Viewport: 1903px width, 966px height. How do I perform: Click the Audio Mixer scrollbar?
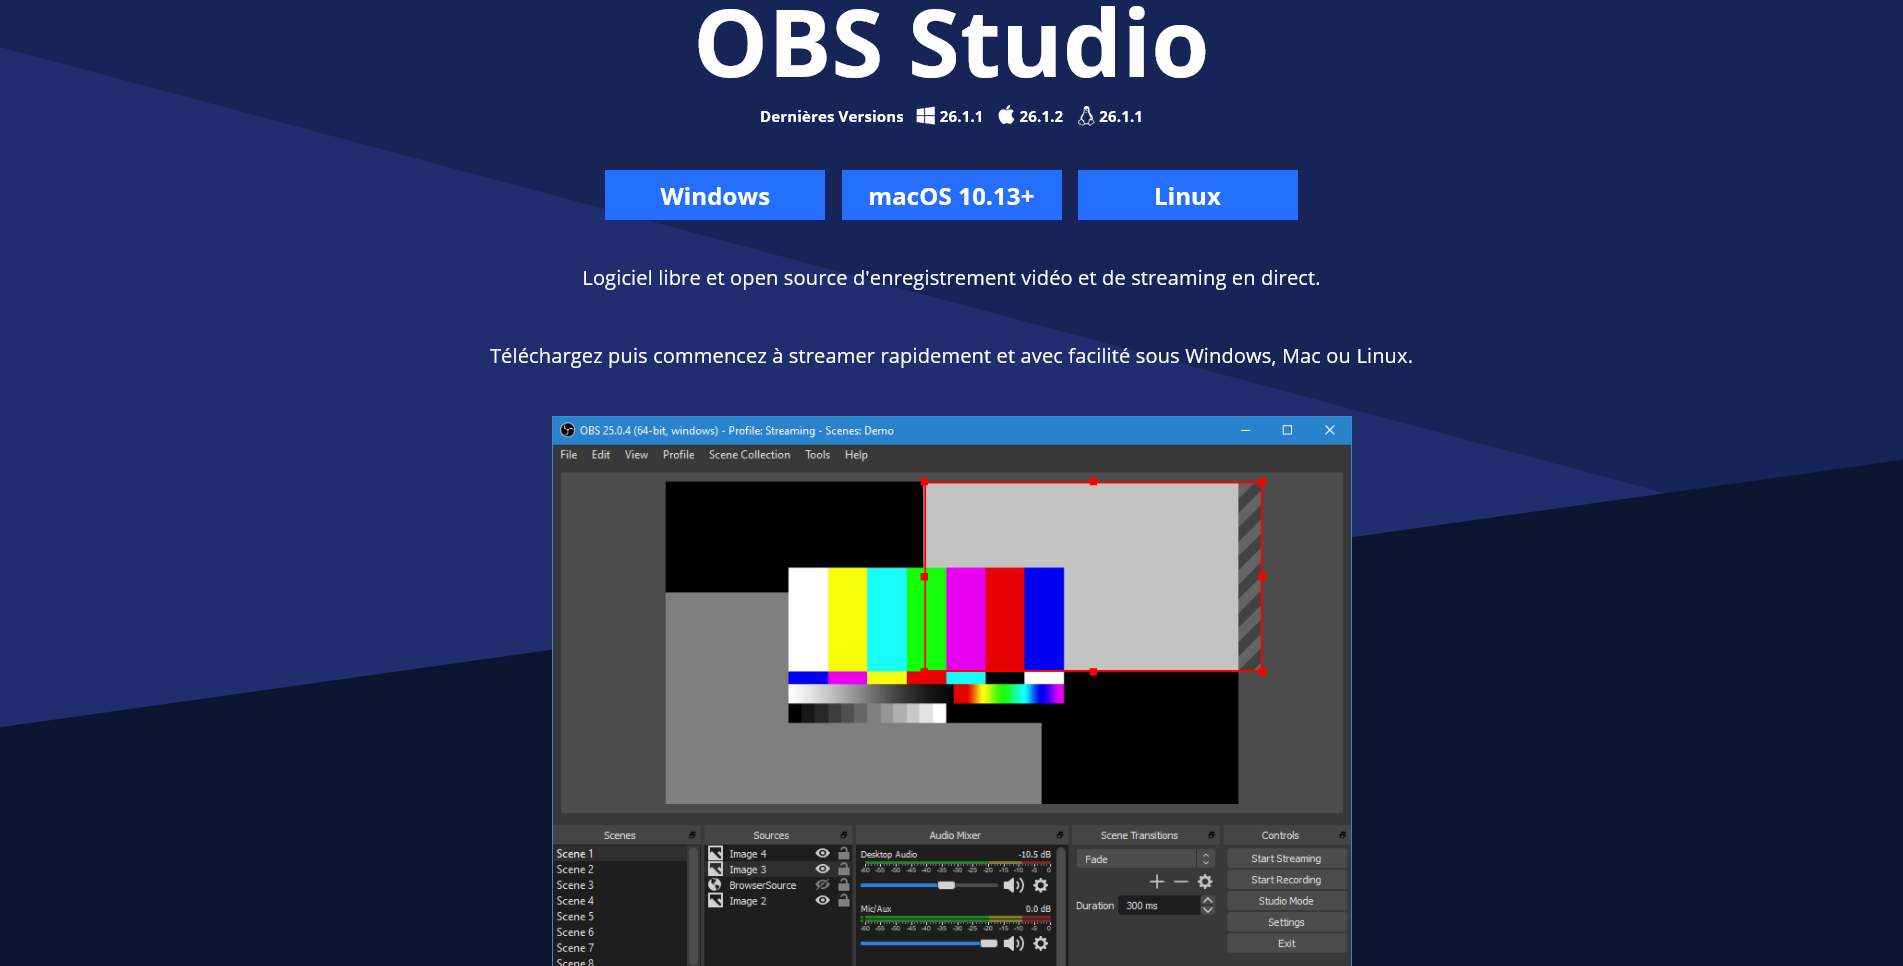pos(1060,905)
